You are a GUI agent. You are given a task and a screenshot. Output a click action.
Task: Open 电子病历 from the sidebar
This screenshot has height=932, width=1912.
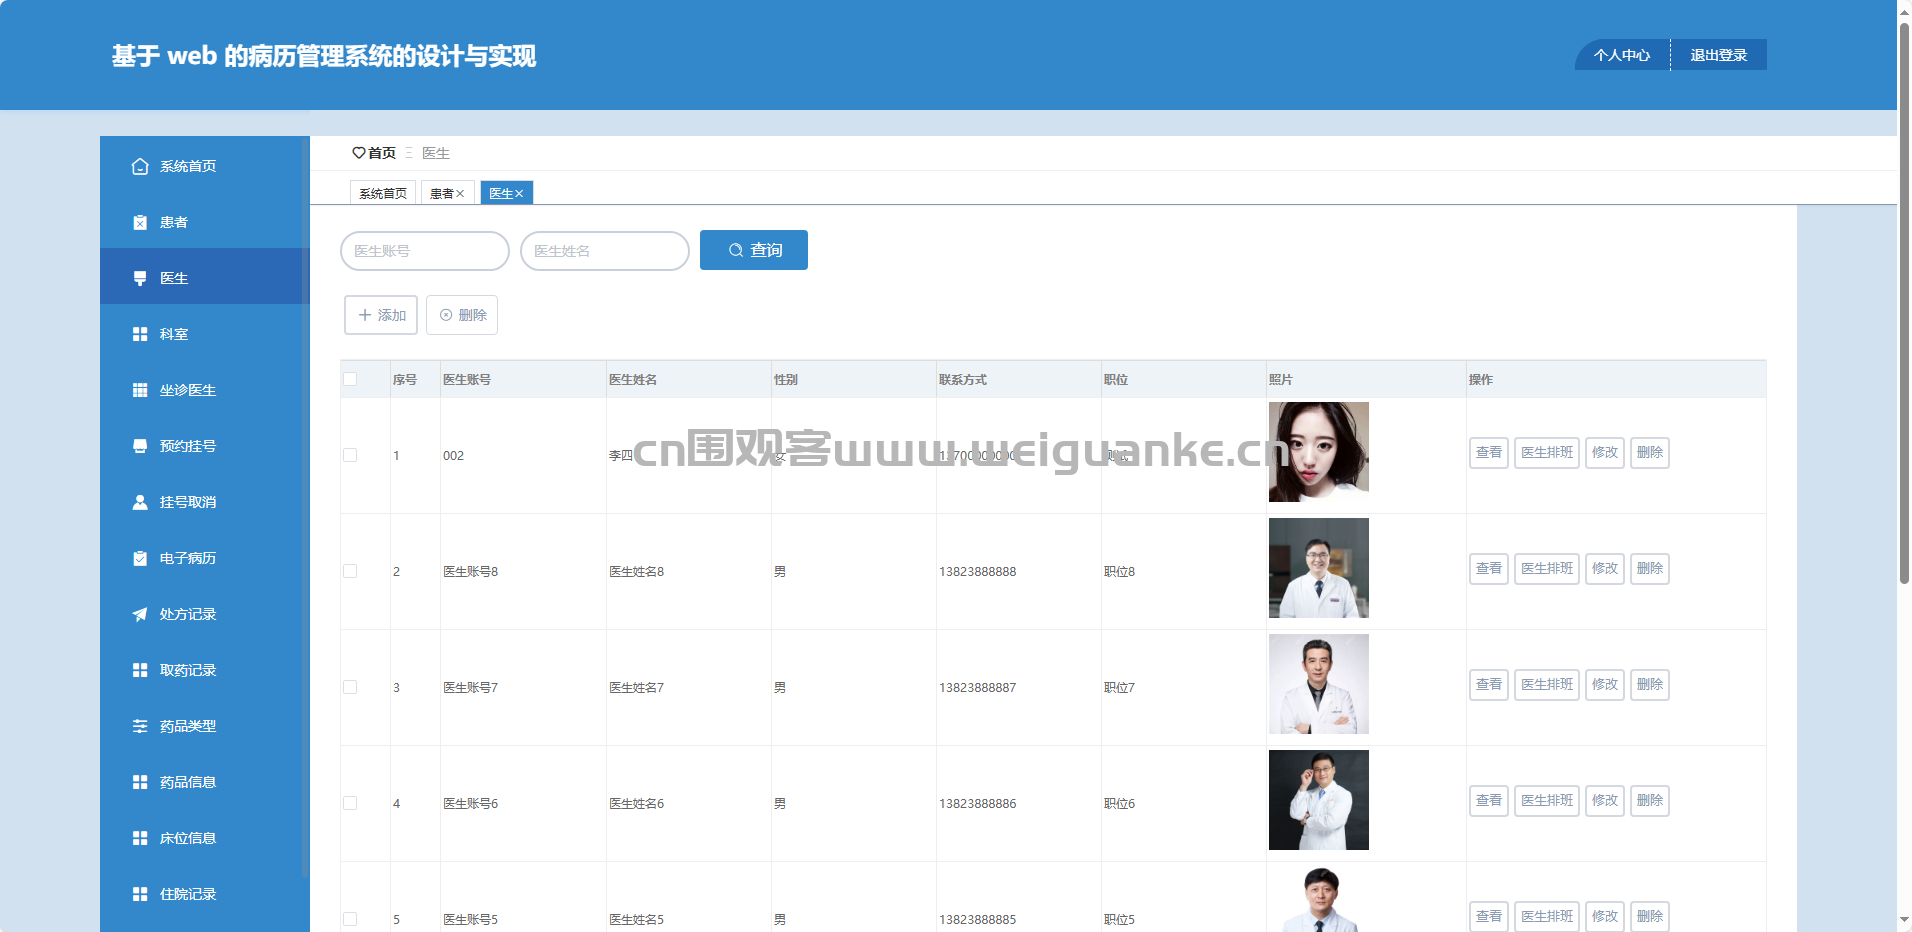click(205, 558)
